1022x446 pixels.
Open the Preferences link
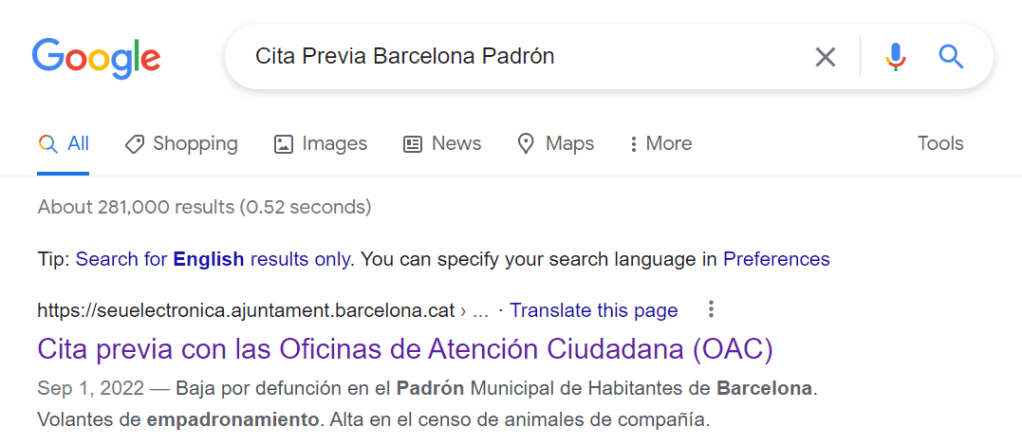click(x=776, y=260)
